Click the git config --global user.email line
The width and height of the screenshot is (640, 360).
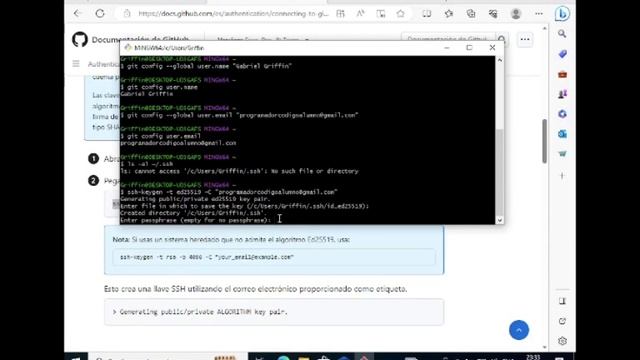[240, 115]
